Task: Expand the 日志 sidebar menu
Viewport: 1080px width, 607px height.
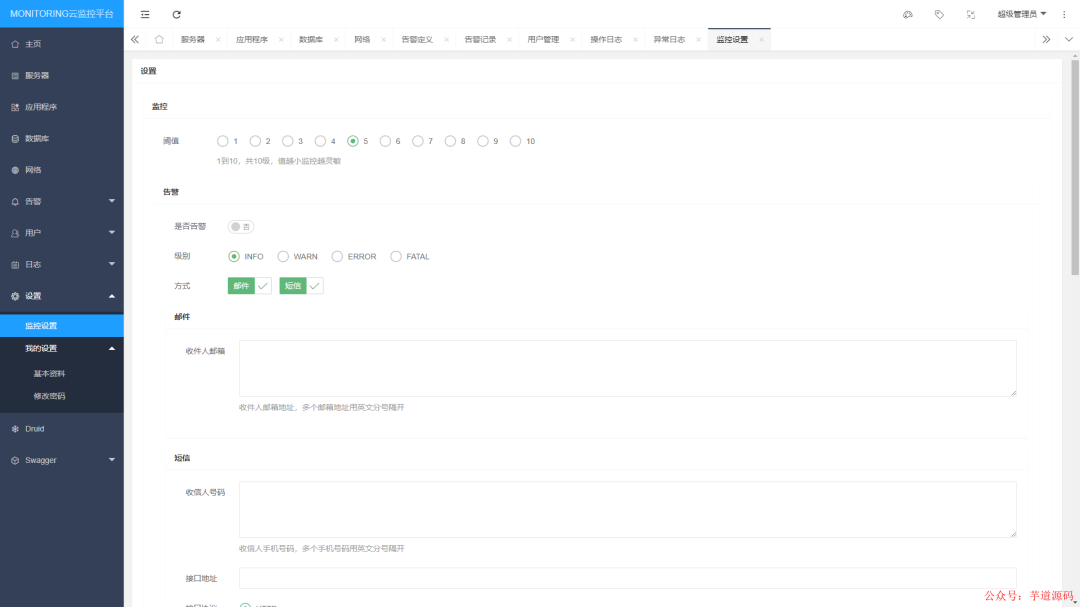Action: point(62,265)
